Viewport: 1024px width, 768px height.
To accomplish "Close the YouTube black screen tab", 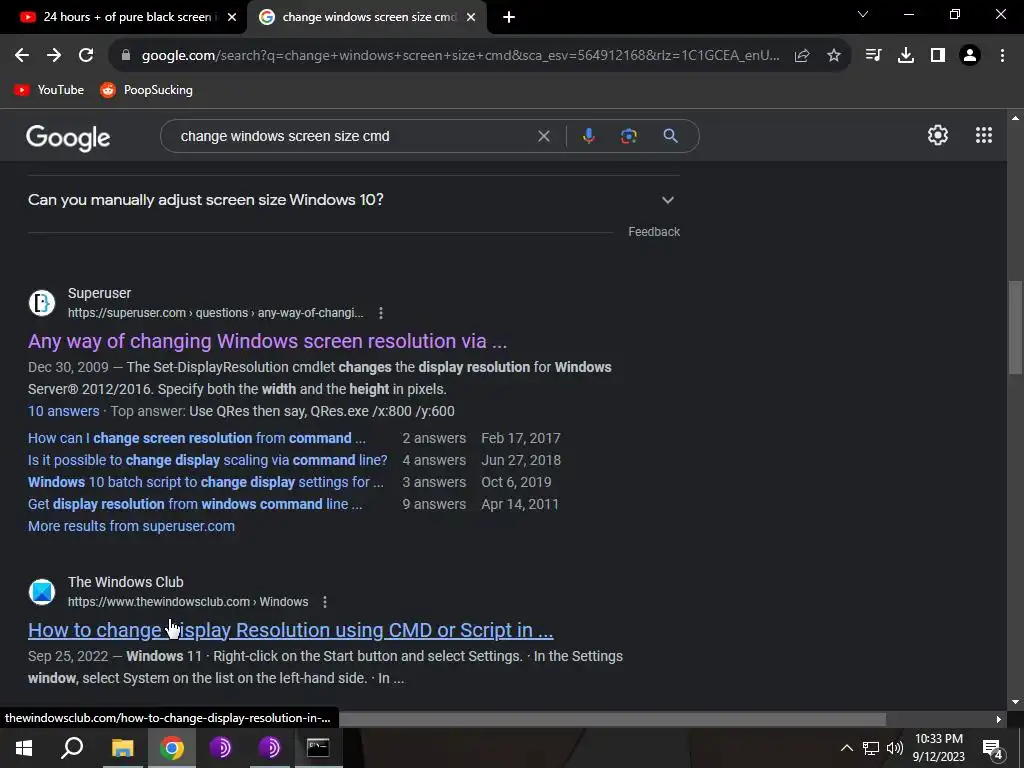I will tap(232, 18).
